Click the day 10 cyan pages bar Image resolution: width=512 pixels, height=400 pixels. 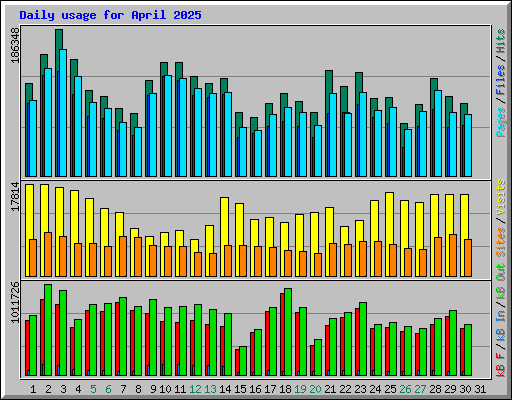coord(168,126)
